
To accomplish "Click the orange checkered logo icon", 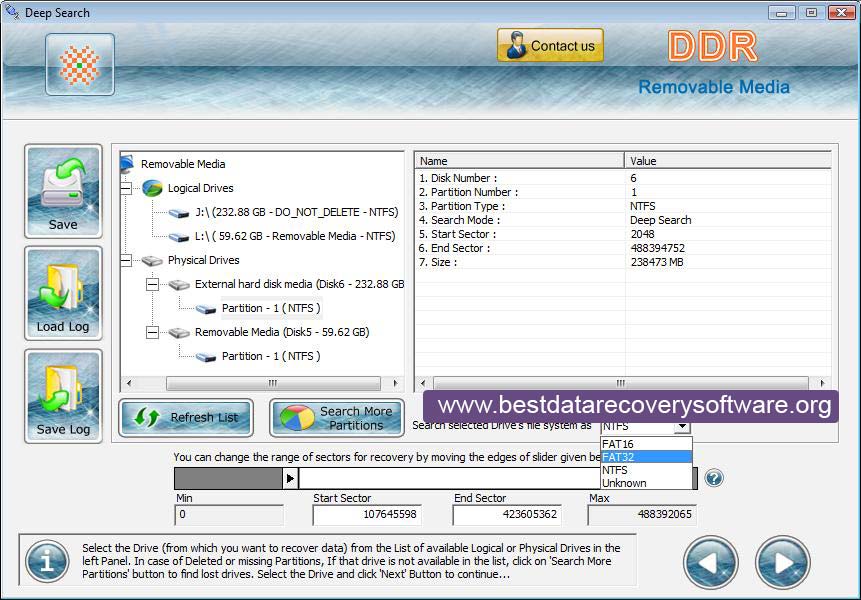I will tap(80, 65).
